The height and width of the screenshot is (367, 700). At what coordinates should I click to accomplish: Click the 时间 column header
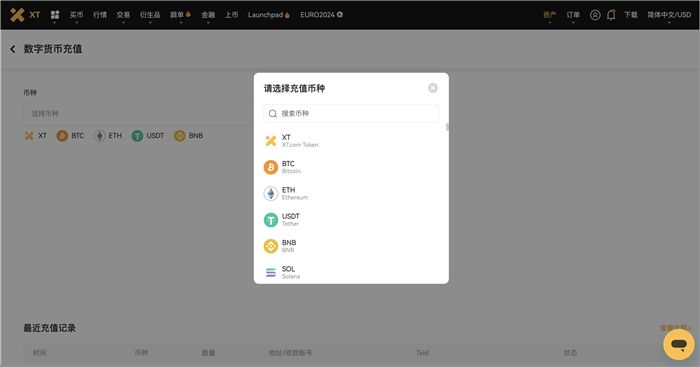pyautogui.click(x=39, y=353)
